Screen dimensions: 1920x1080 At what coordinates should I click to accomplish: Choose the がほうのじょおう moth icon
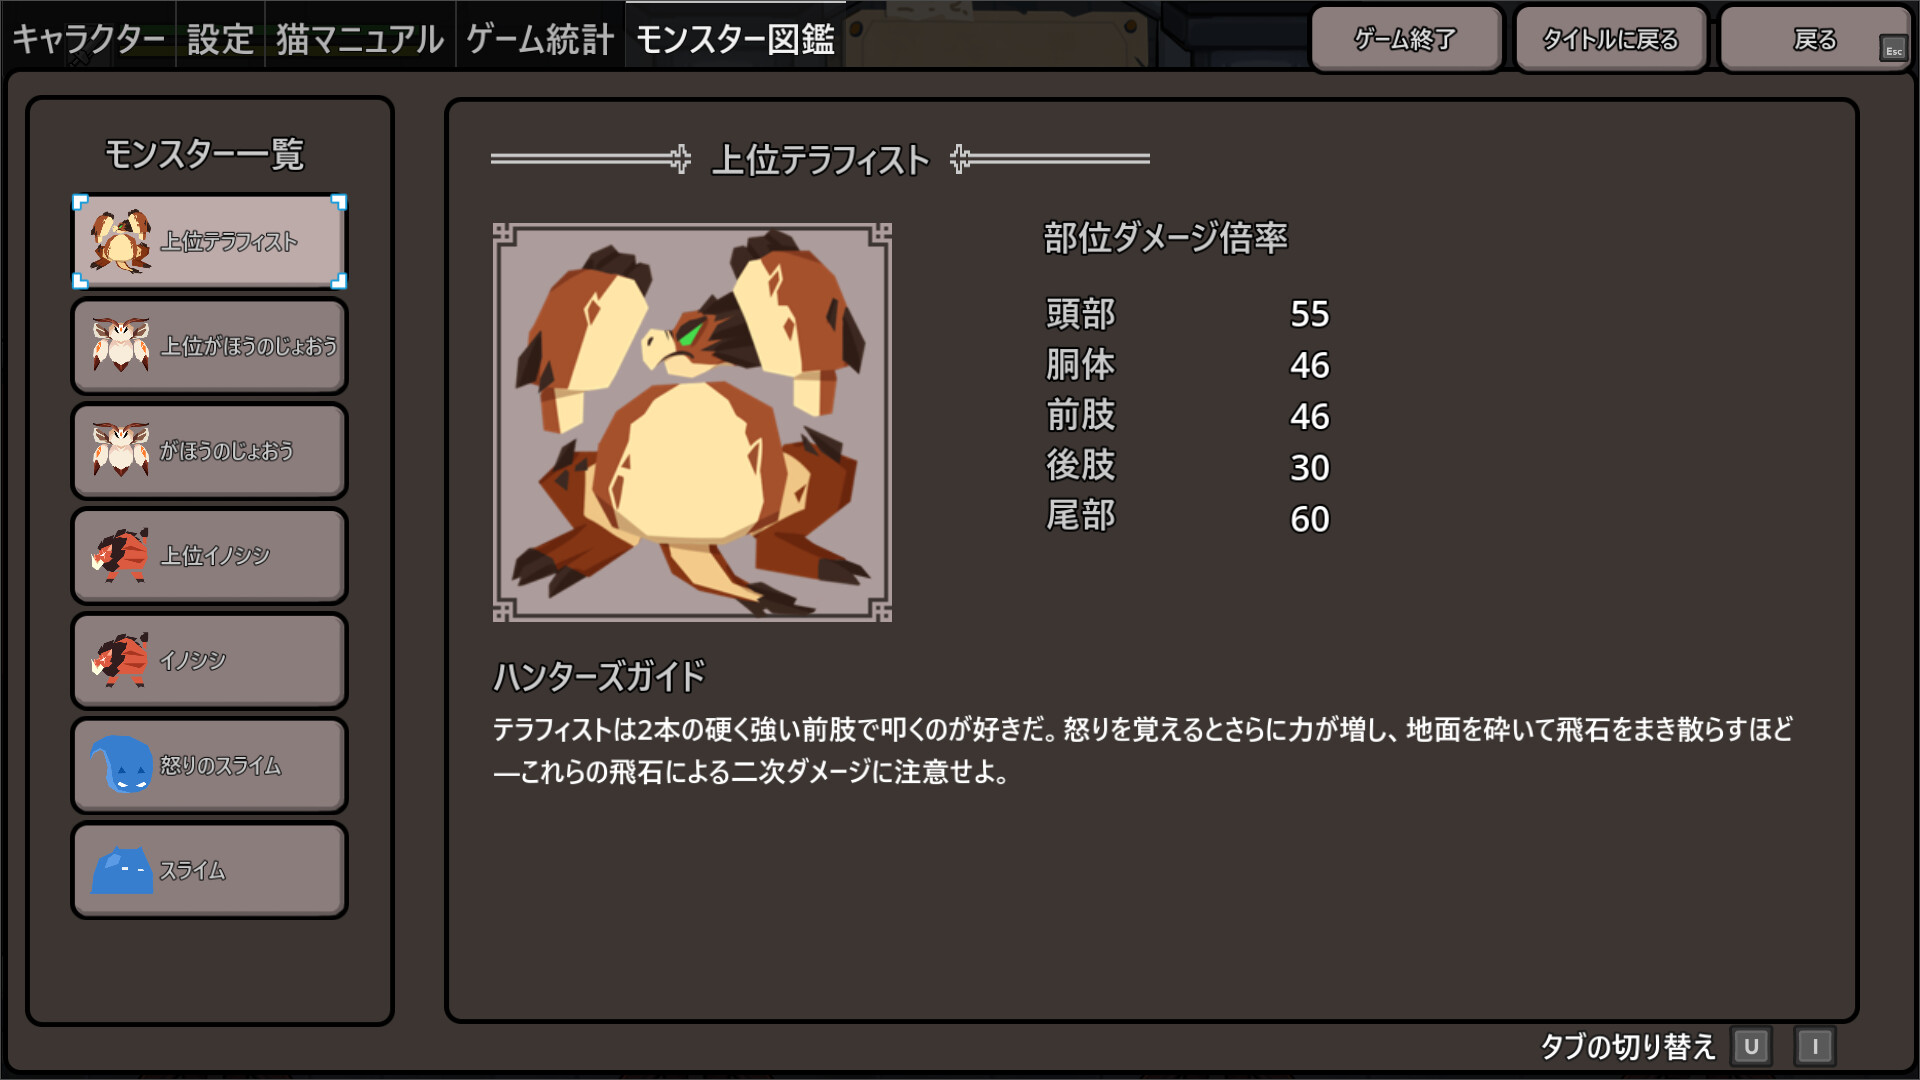click(121, 450)
